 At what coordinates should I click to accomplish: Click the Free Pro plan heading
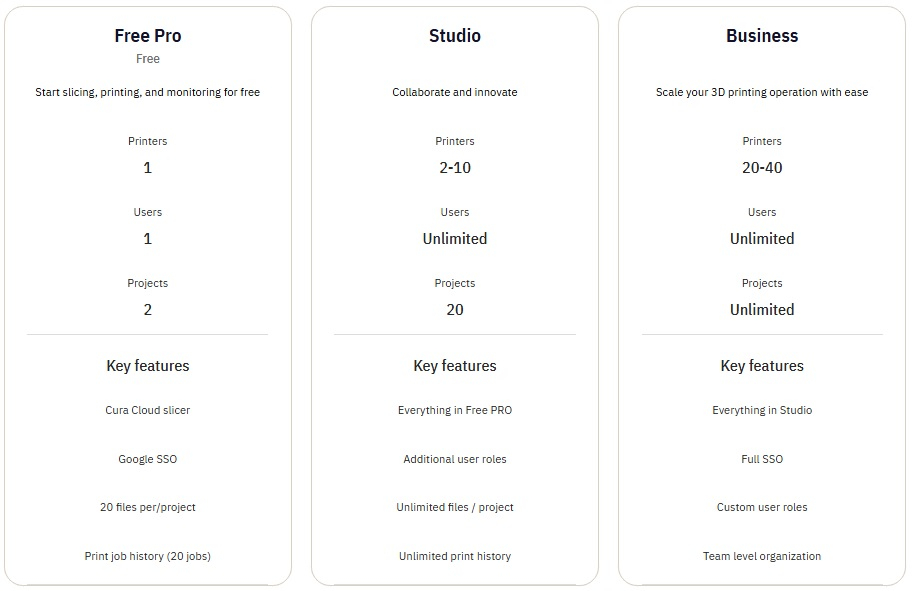148,36
